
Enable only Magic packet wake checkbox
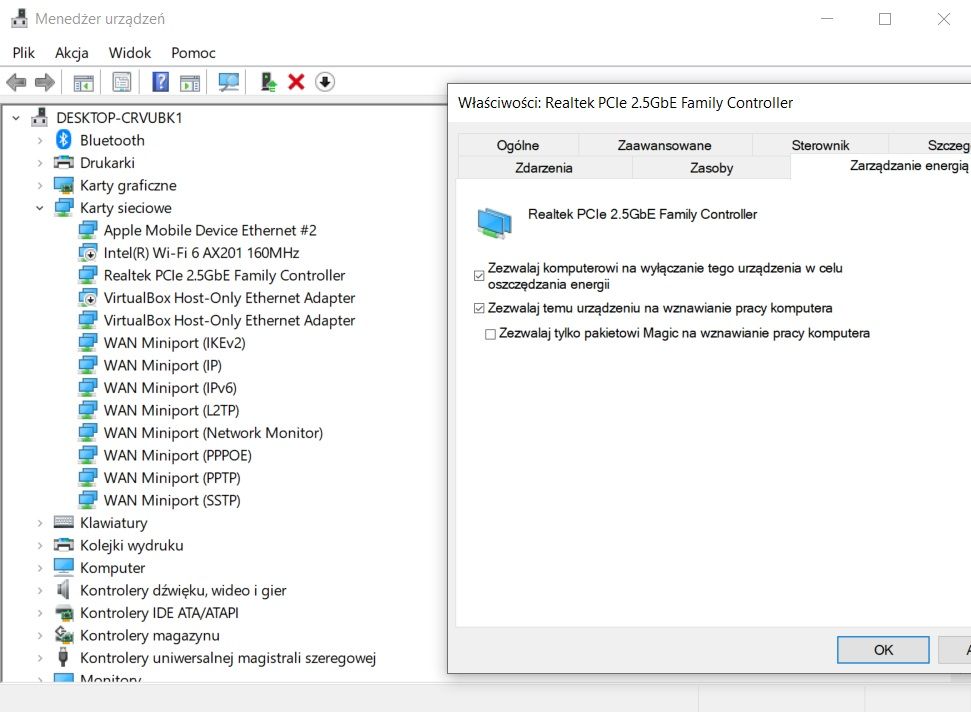(490, 334)
